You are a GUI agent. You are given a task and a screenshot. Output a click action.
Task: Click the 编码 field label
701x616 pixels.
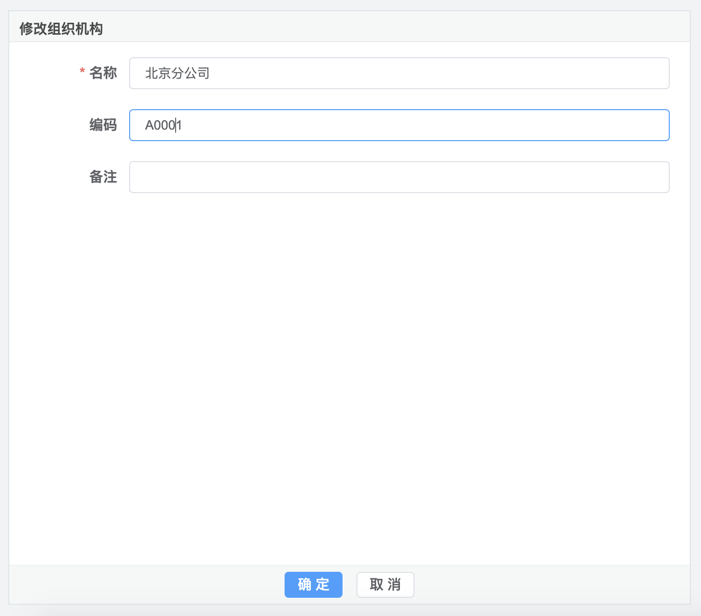(103, 125)
